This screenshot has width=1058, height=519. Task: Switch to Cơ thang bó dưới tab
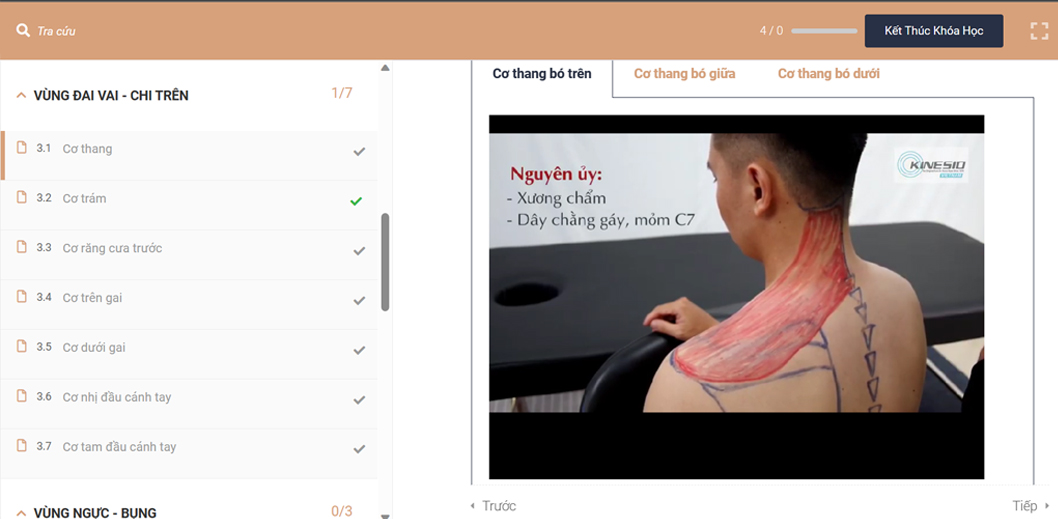pos(829,74)
